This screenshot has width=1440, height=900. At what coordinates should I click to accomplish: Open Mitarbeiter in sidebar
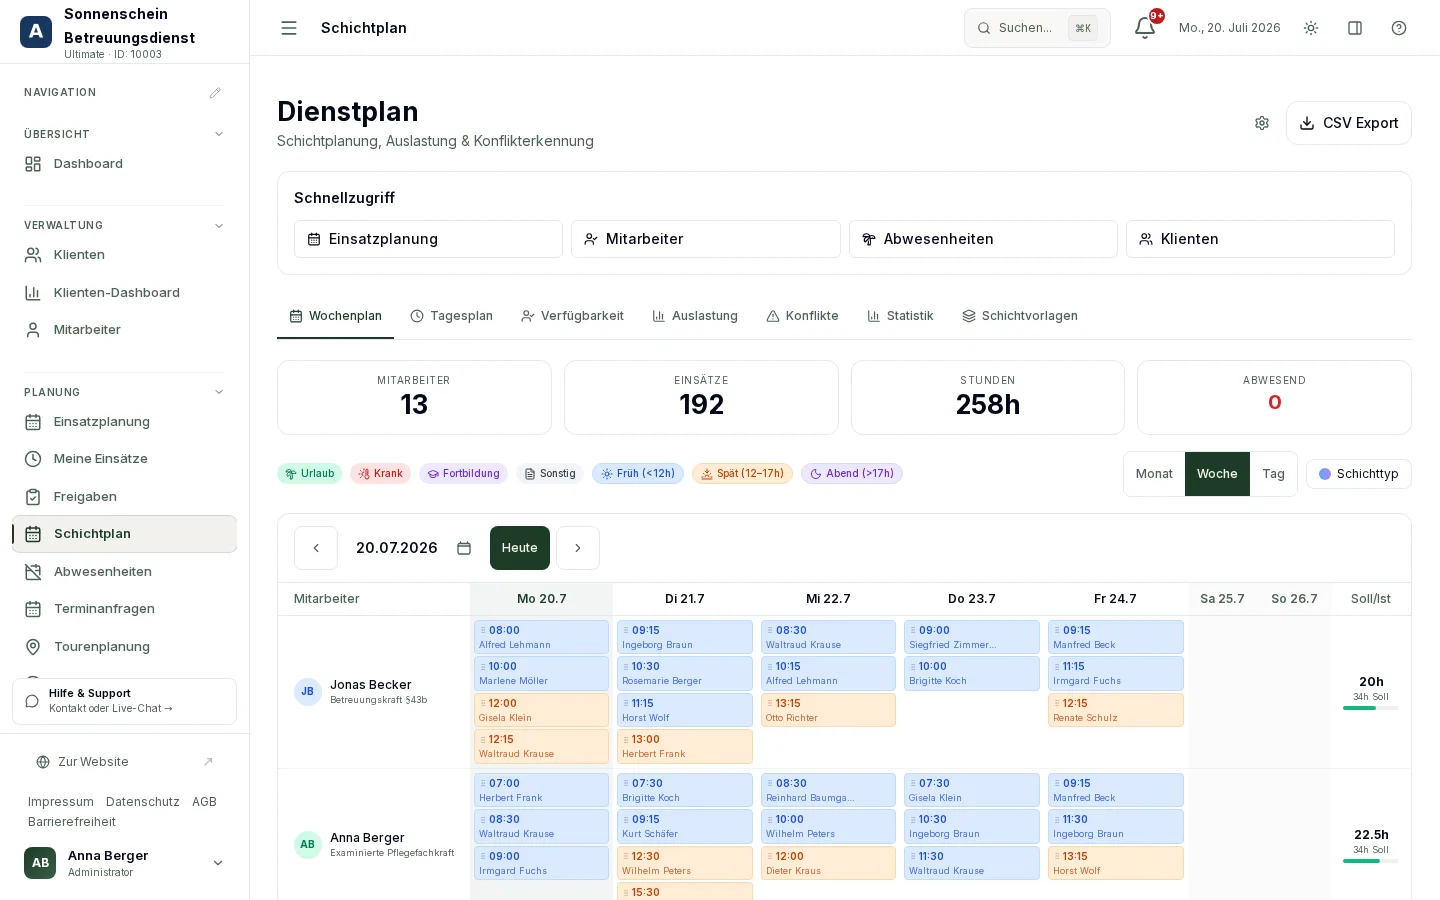pos(124,330)
